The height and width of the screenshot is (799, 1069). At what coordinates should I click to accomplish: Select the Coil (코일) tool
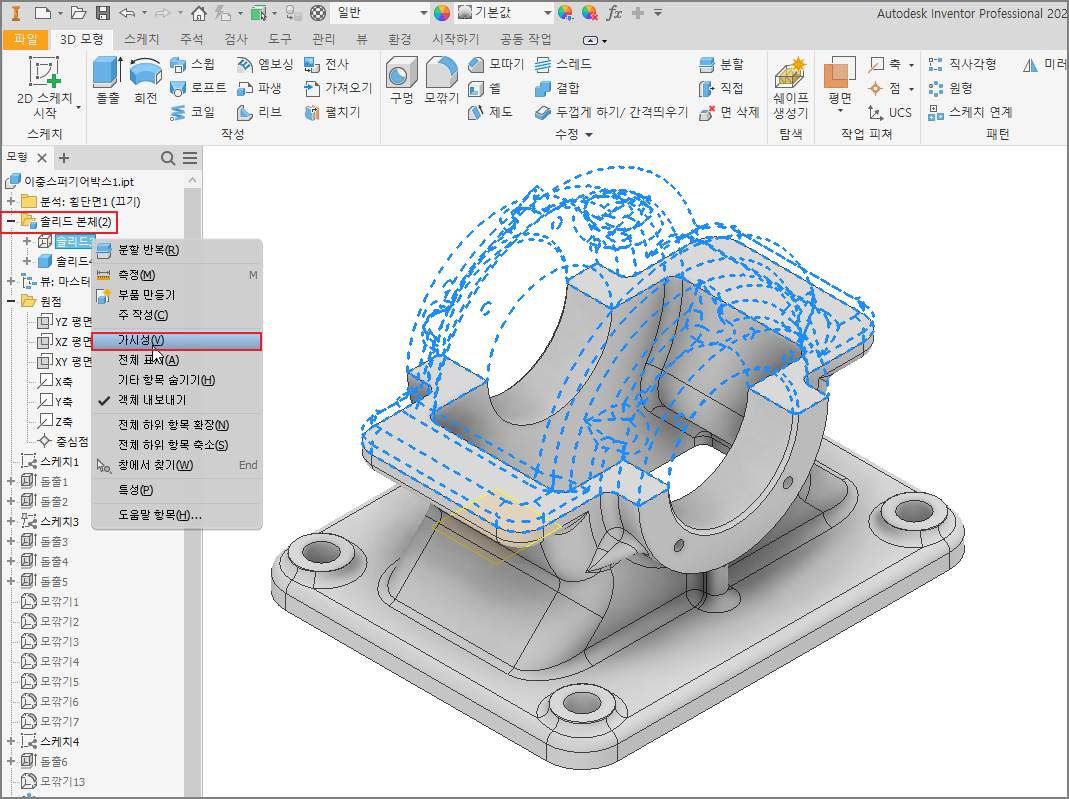[193, 112]
